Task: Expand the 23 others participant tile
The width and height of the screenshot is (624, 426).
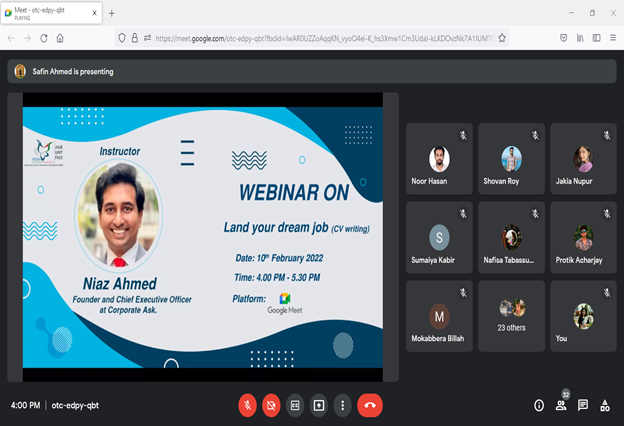Action: [512, 315]
